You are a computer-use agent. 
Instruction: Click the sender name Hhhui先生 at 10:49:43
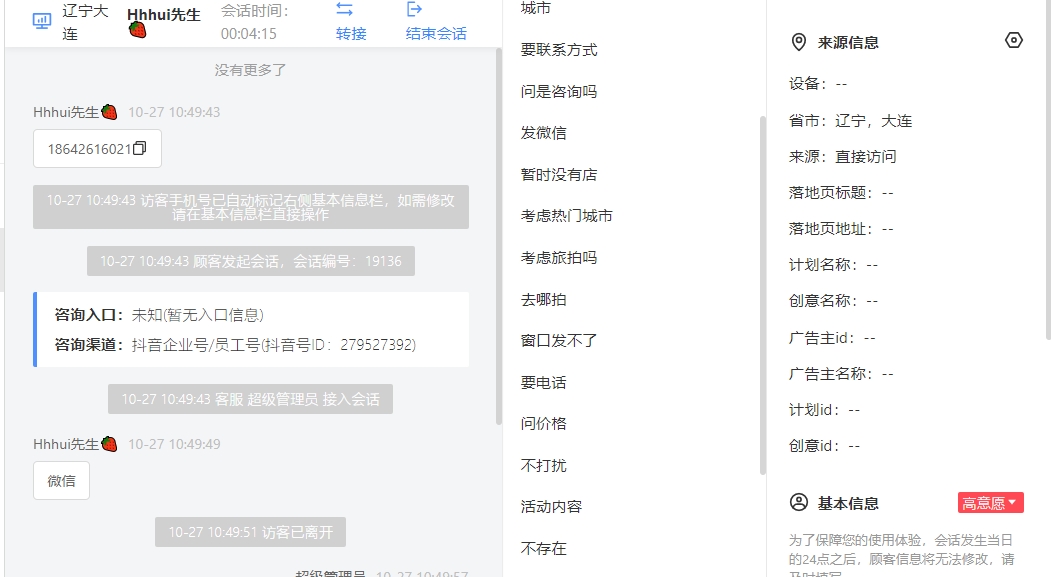[x=66, y=112]
